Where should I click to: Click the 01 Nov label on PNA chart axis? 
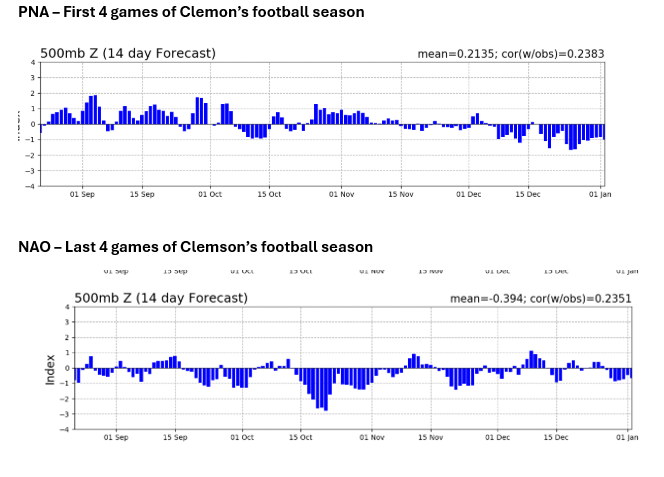pyautogui.click(x=342, y=194)
